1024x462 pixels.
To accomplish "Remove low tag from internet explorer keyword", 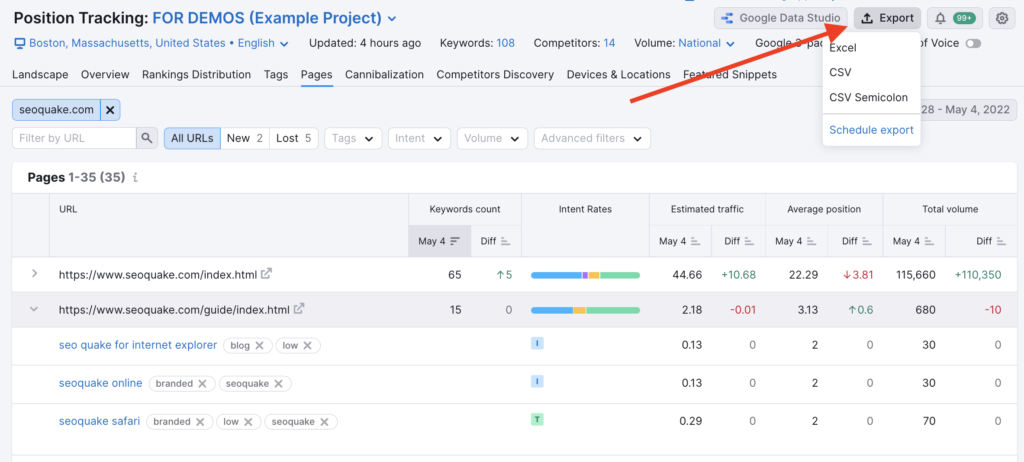I will 308,346.
